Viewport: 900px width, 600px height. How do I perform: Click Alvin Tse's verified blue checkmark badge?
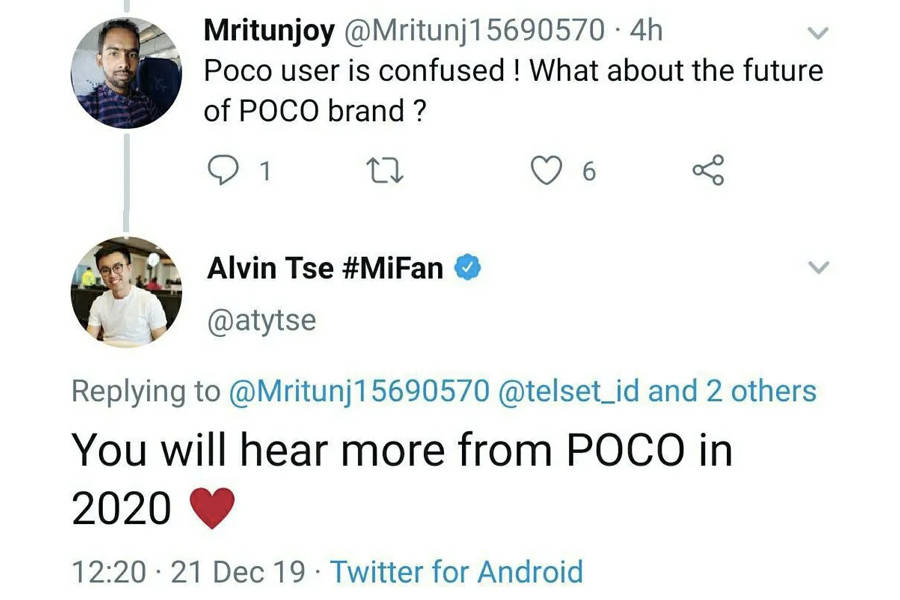(470, 267)
